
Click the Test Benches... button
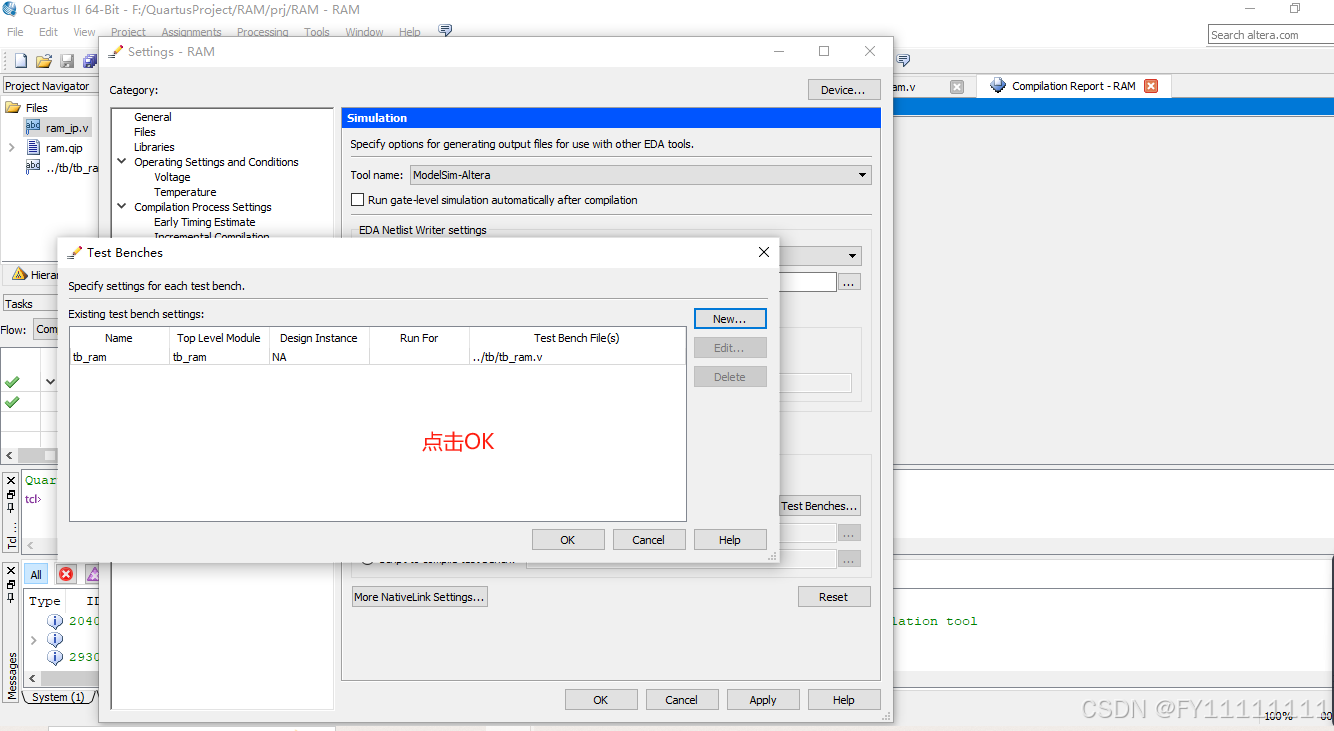tap(819, 506)
